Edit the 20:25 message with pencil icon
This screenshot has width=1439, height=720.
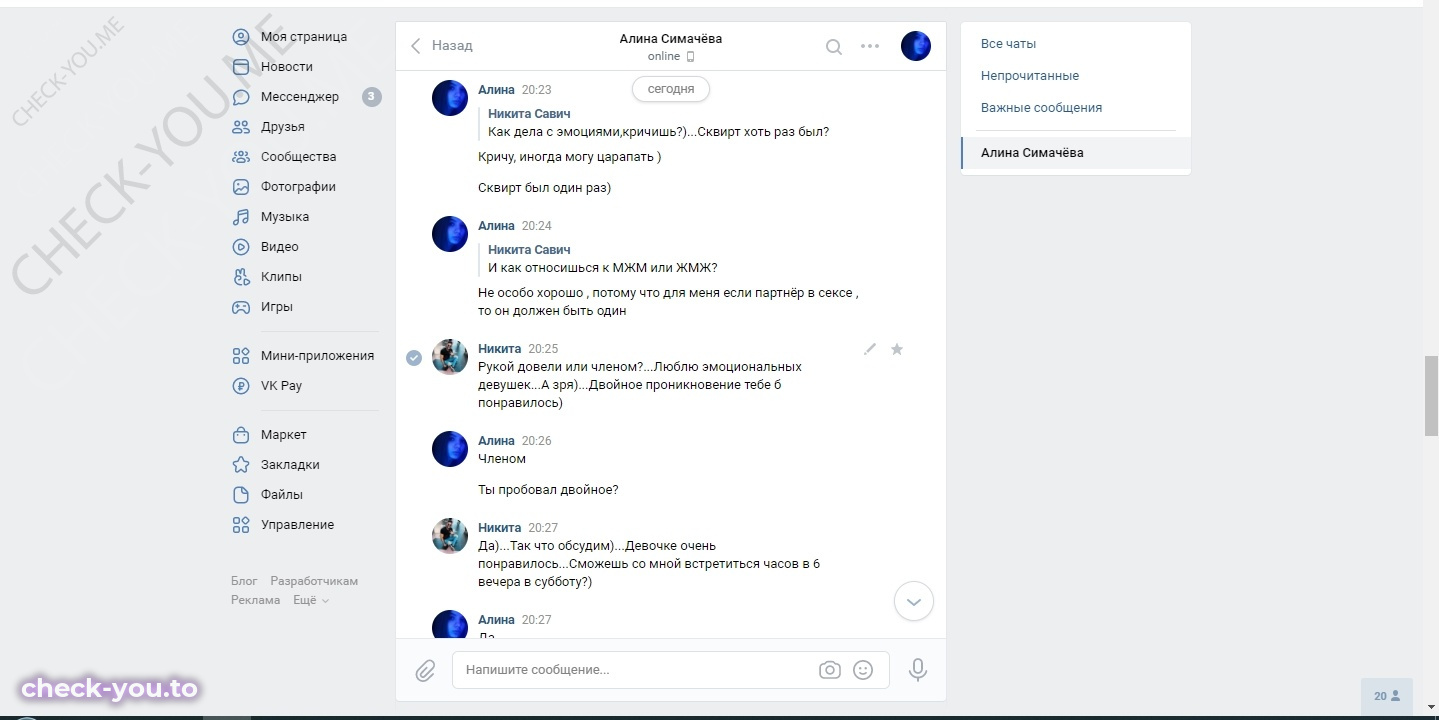tap(870, 349)
